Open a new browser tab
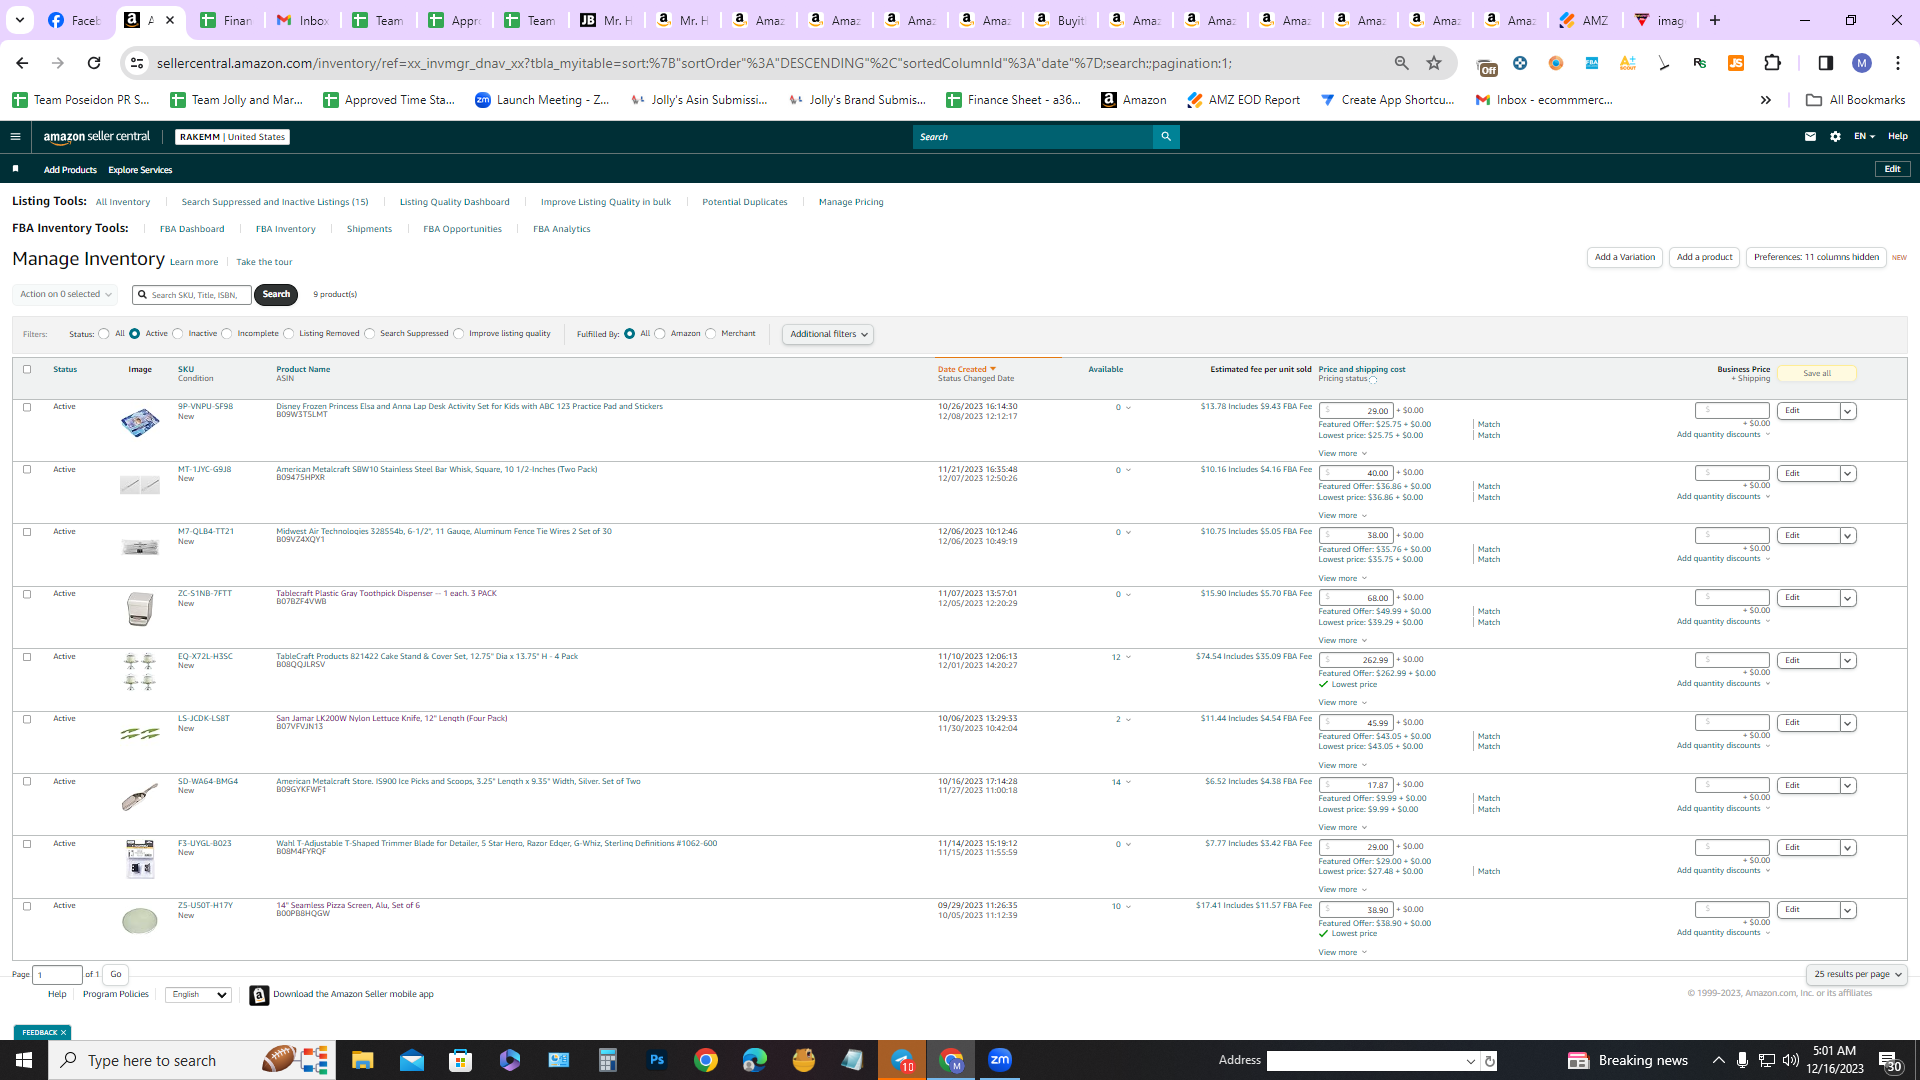 pyautogui.click(x=1715, y=20)
